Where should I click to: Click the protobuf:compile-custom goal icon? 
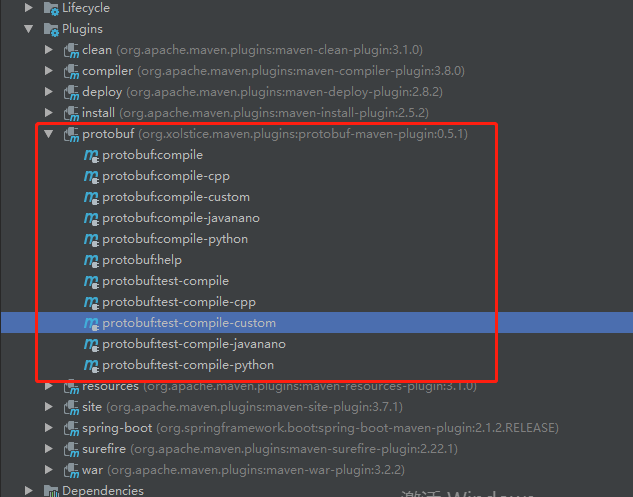pyautogui.click(x=91, y=197)
